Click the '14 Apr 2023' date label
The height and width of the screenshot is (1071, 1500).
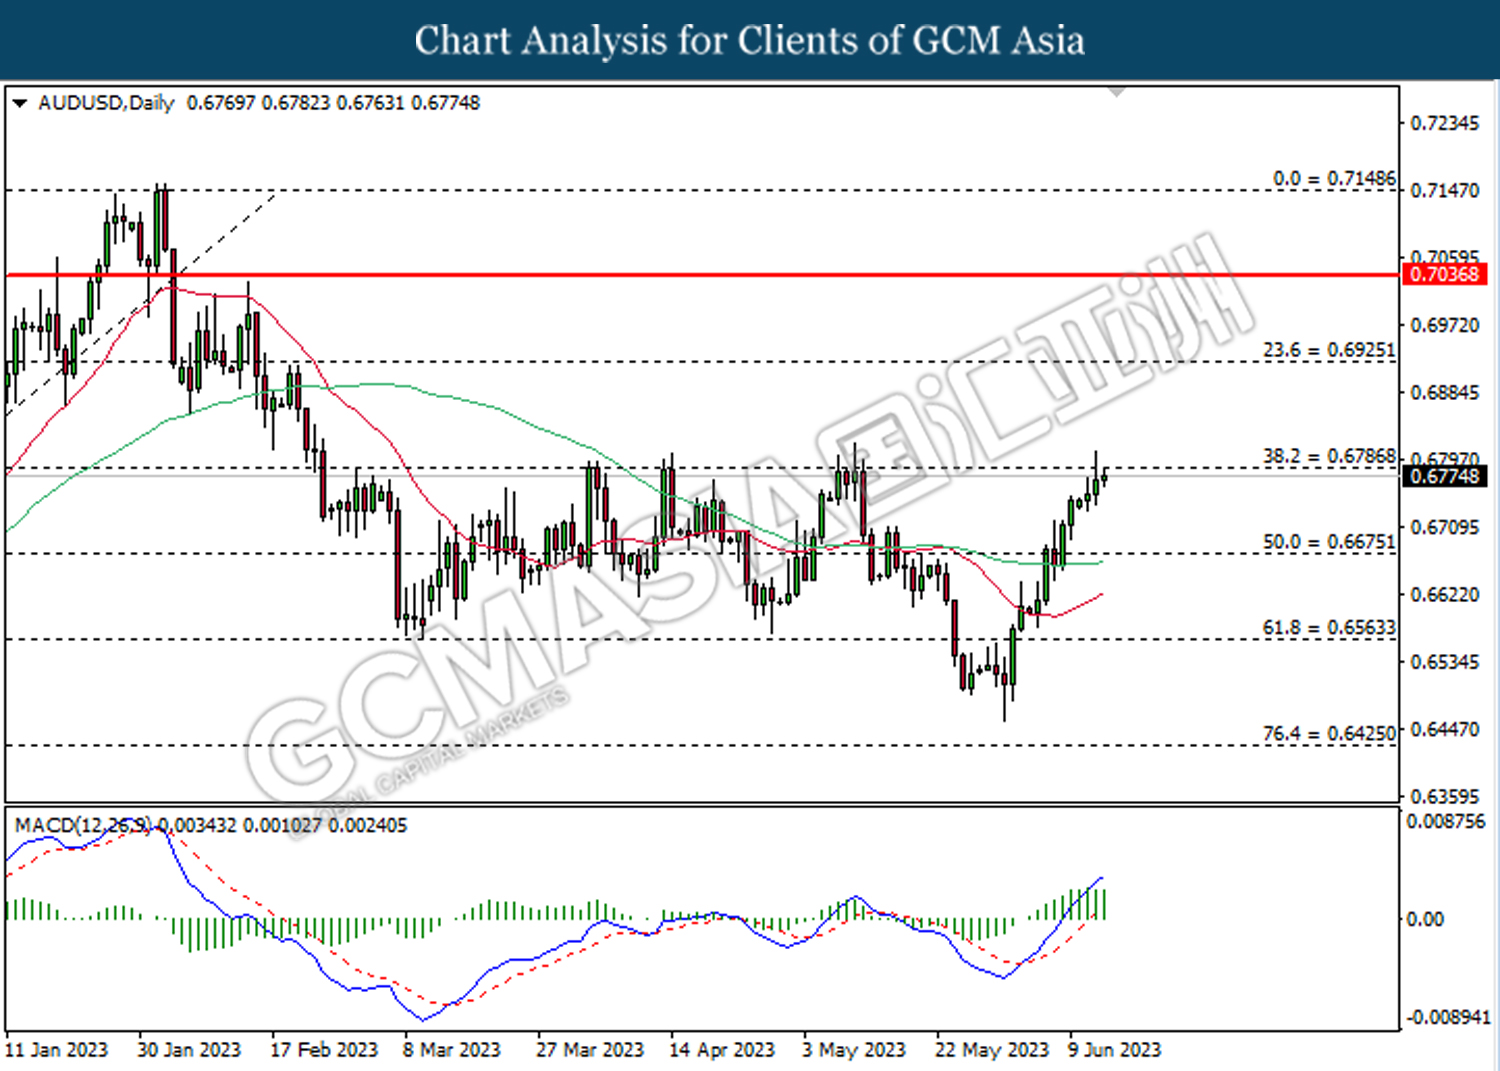coord(722,1050)
